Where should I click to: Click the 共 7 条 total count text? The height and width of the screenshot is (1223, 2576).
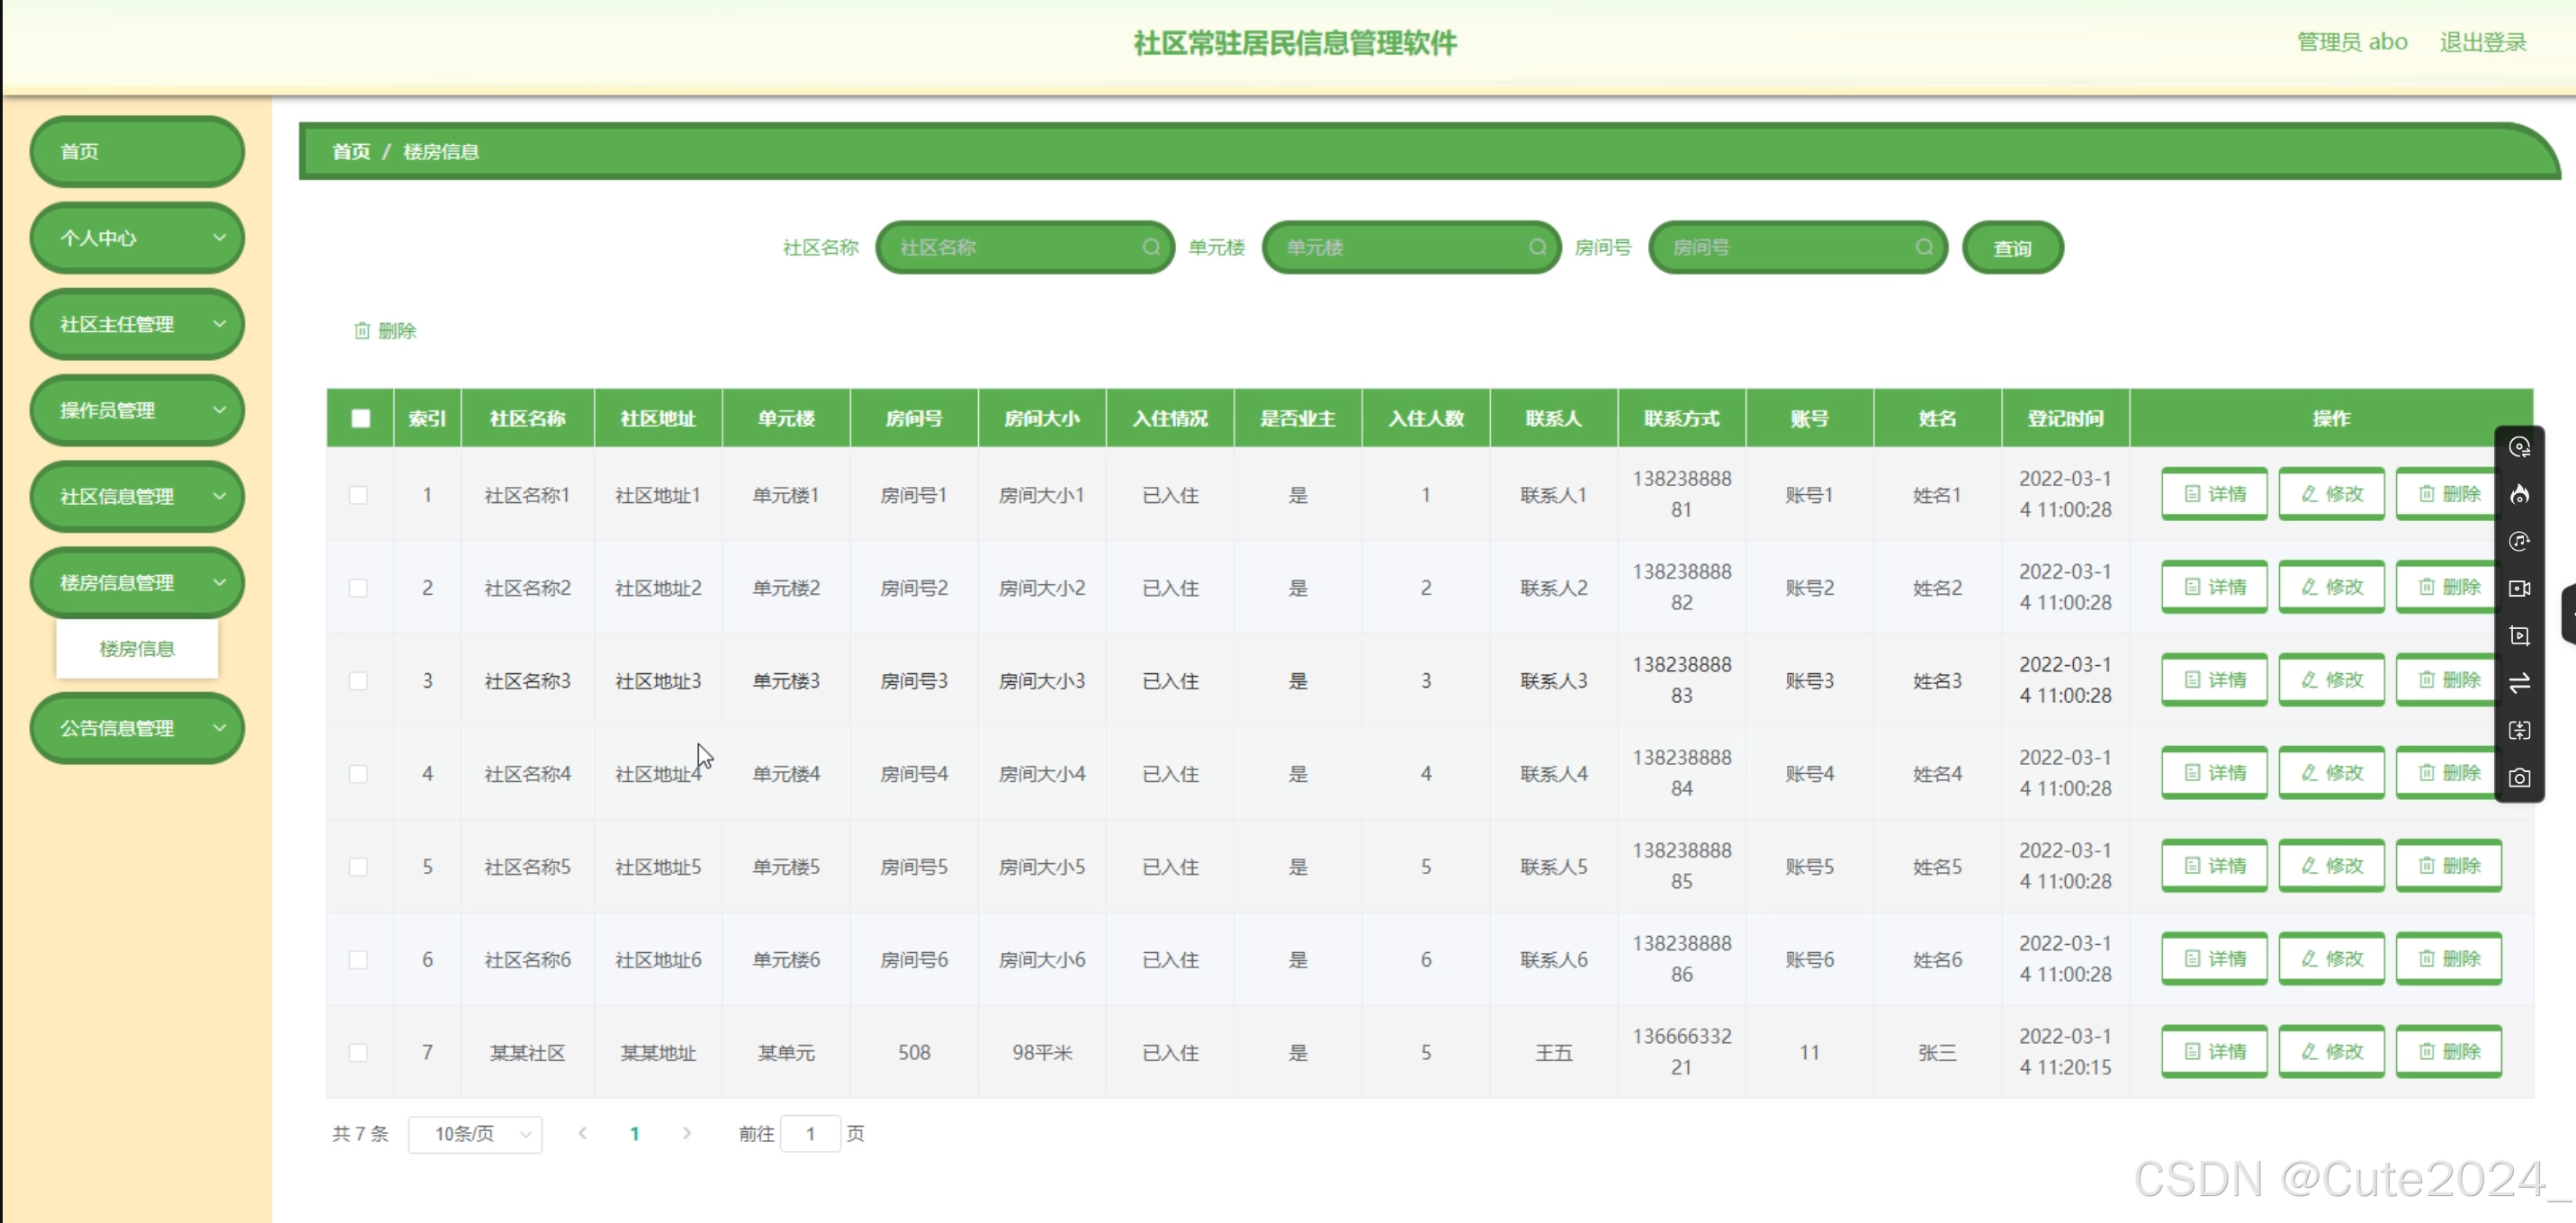pos(360,1134)
